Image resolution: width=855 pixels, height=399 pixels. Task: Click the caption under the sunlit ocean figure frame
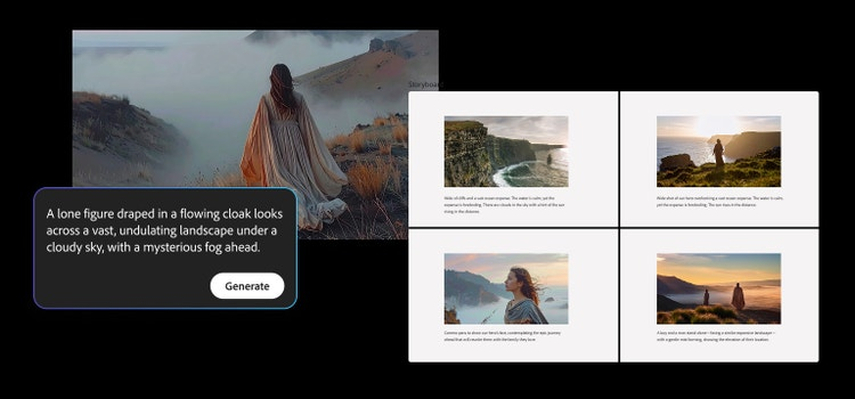point(720,201)
